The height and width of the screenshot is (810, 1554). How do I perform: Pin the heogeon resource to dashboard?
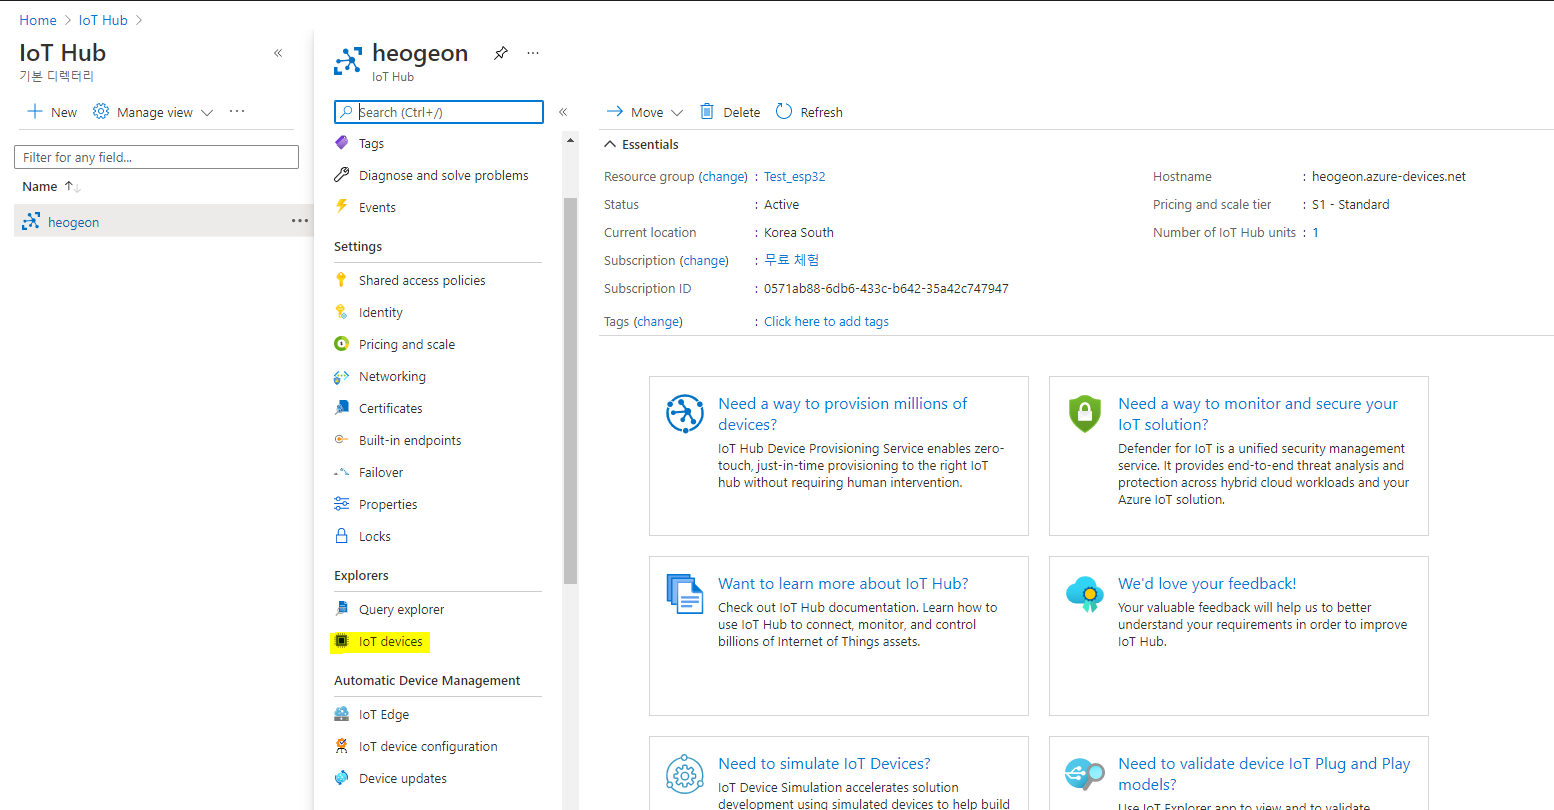[501, 53]
